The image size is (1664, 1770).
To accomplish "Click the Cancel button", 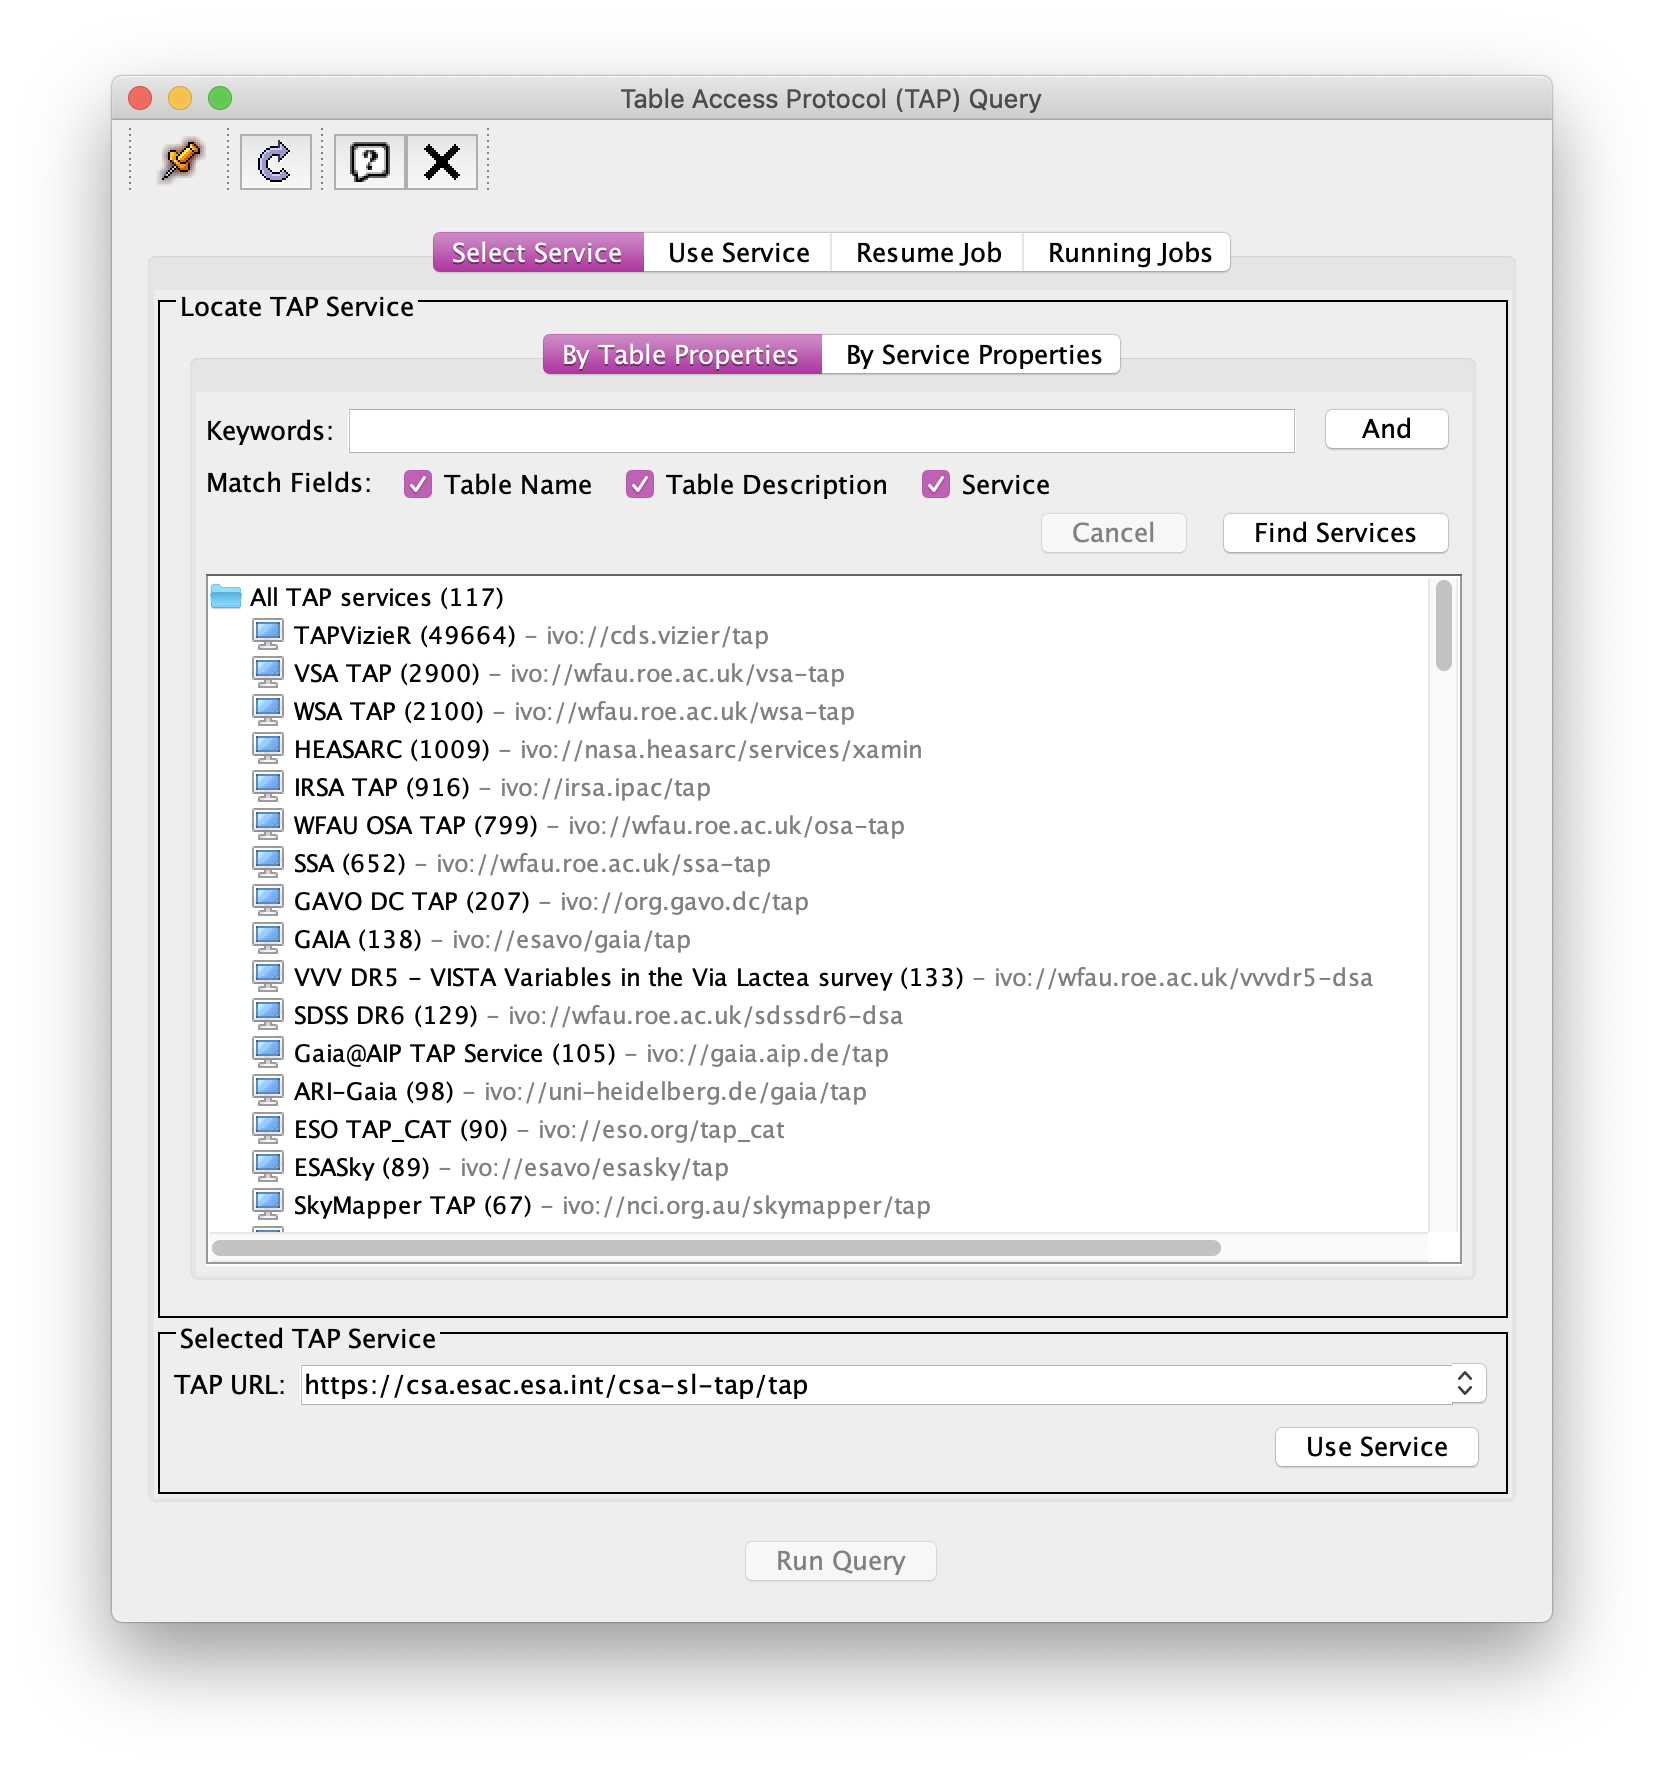I will pos(1113,533).
